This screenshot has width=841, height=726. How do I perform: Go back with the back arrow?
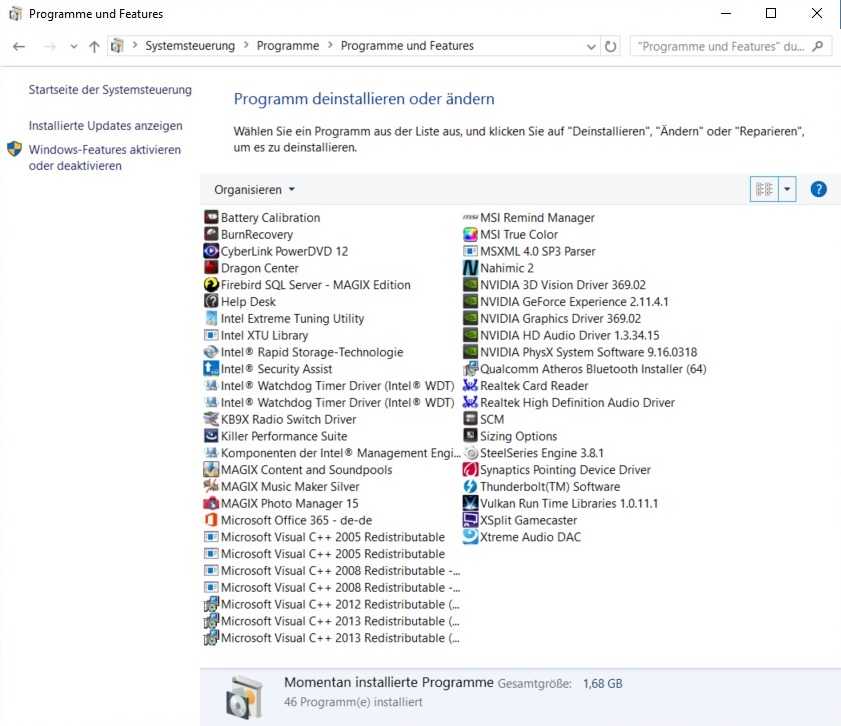click(x=19, y=47)
